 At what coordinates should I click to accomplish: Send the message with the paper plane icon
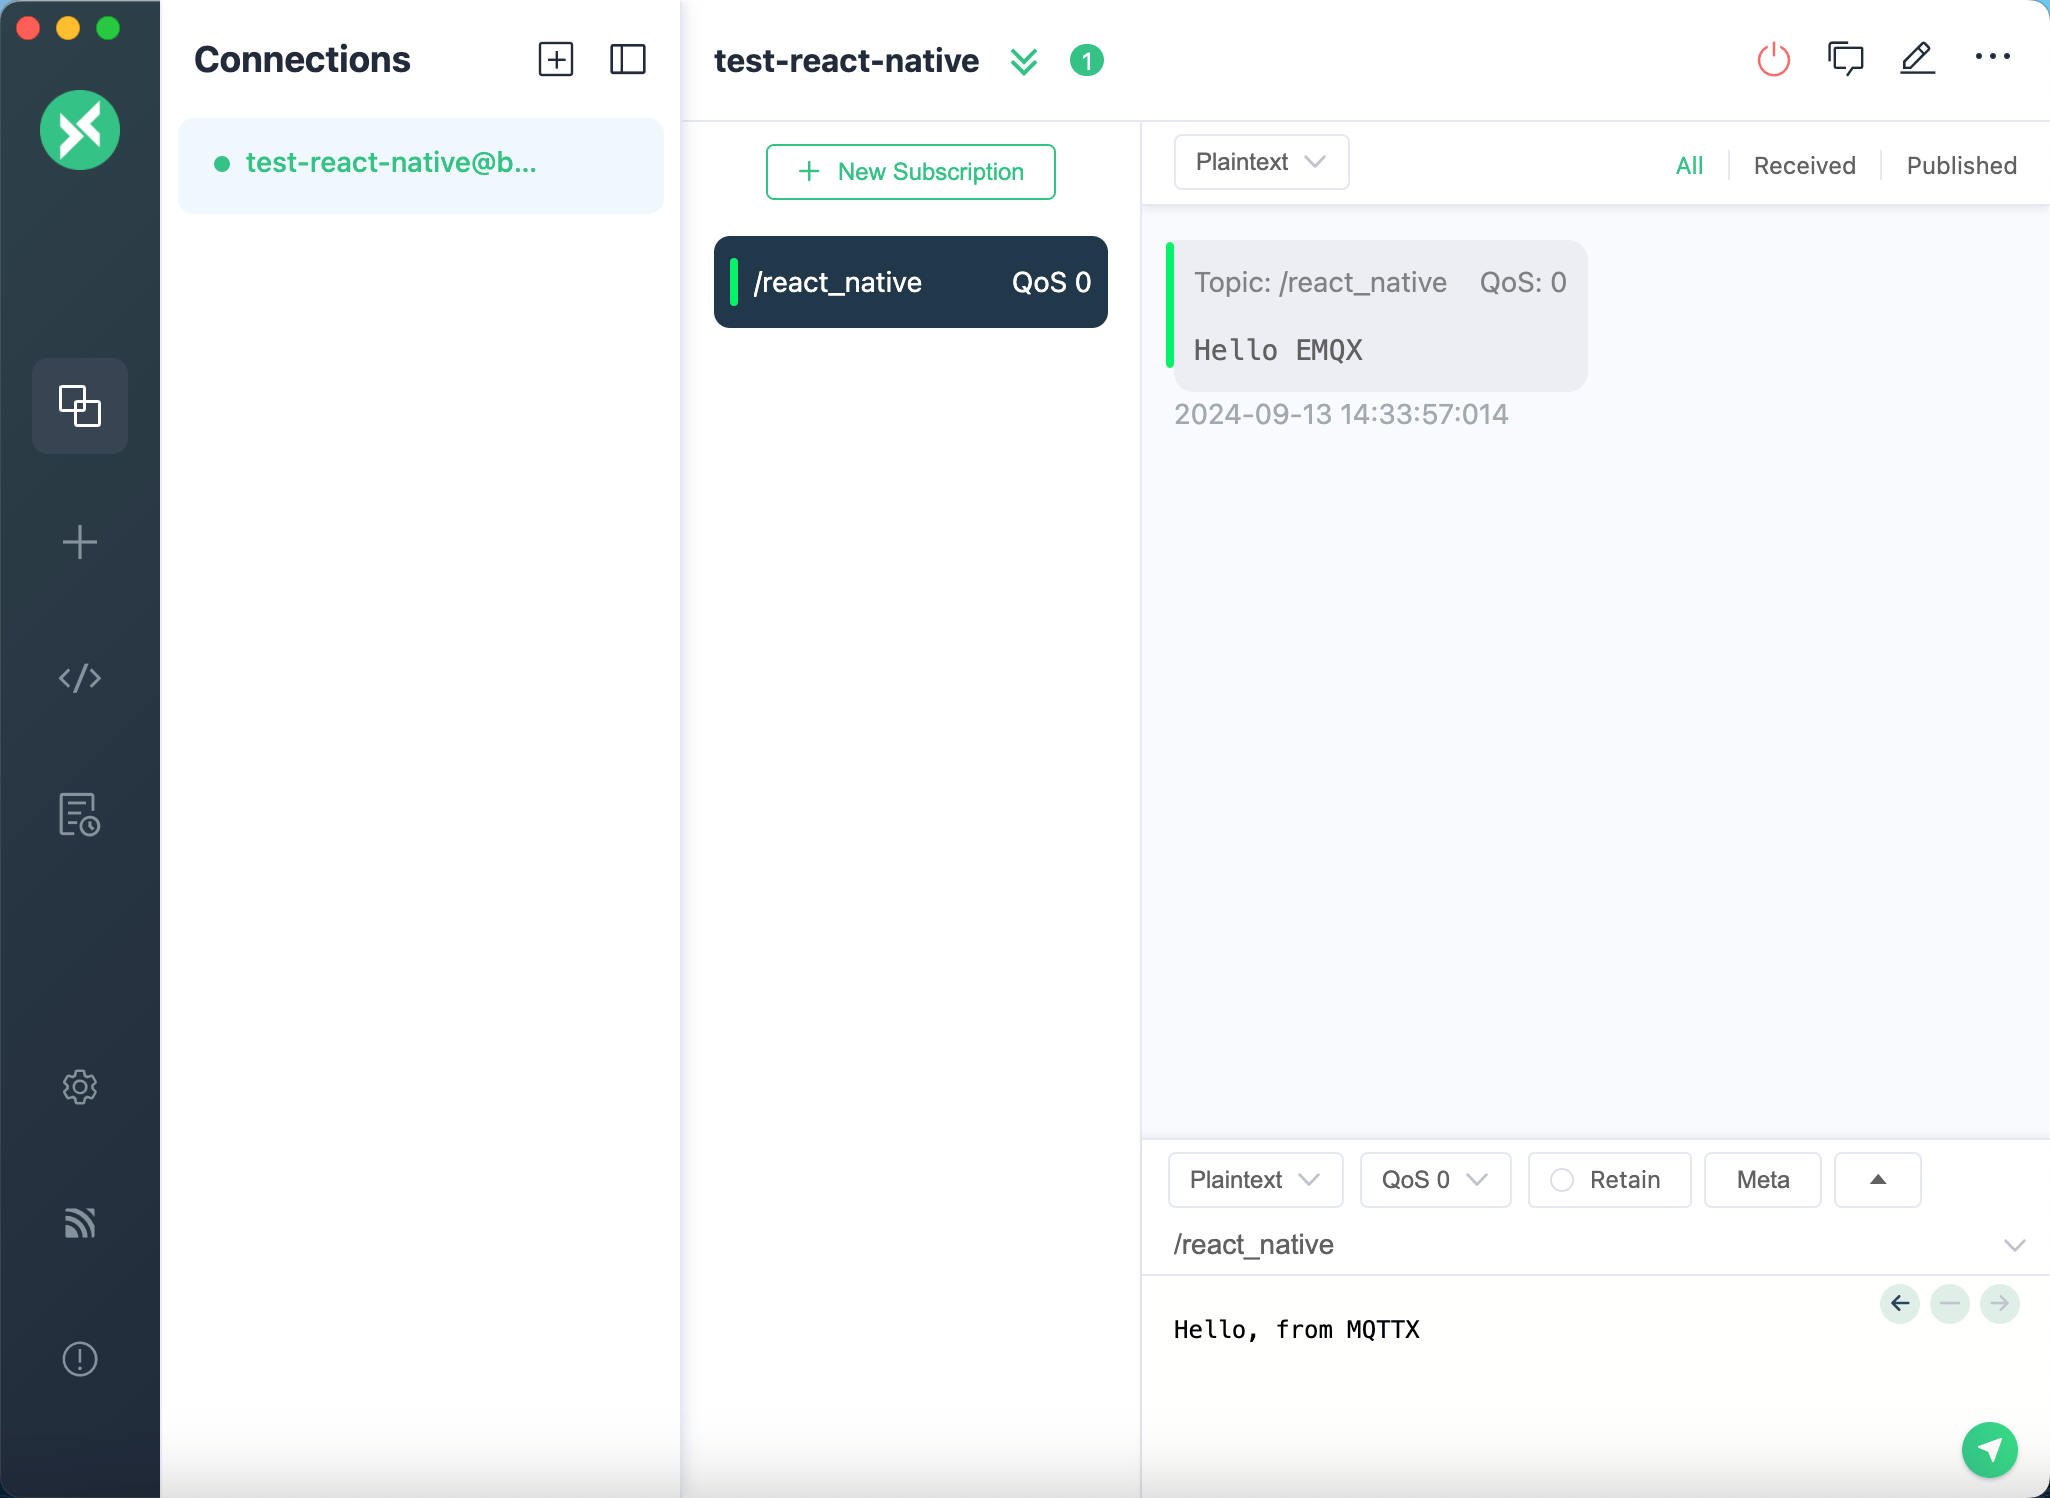[1988, 1449]
